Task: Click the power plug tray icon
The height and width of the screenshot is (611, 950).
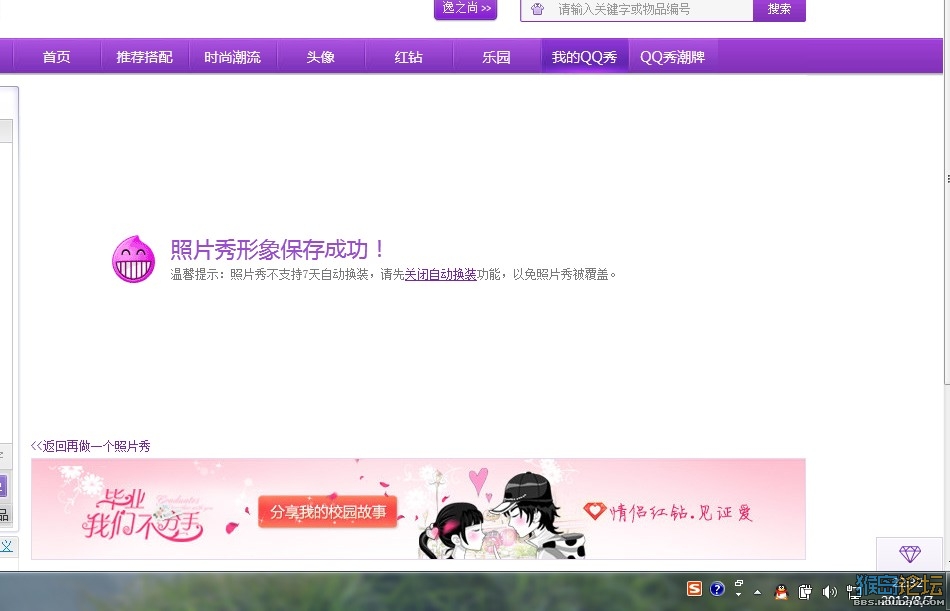Action: [805, 591]
